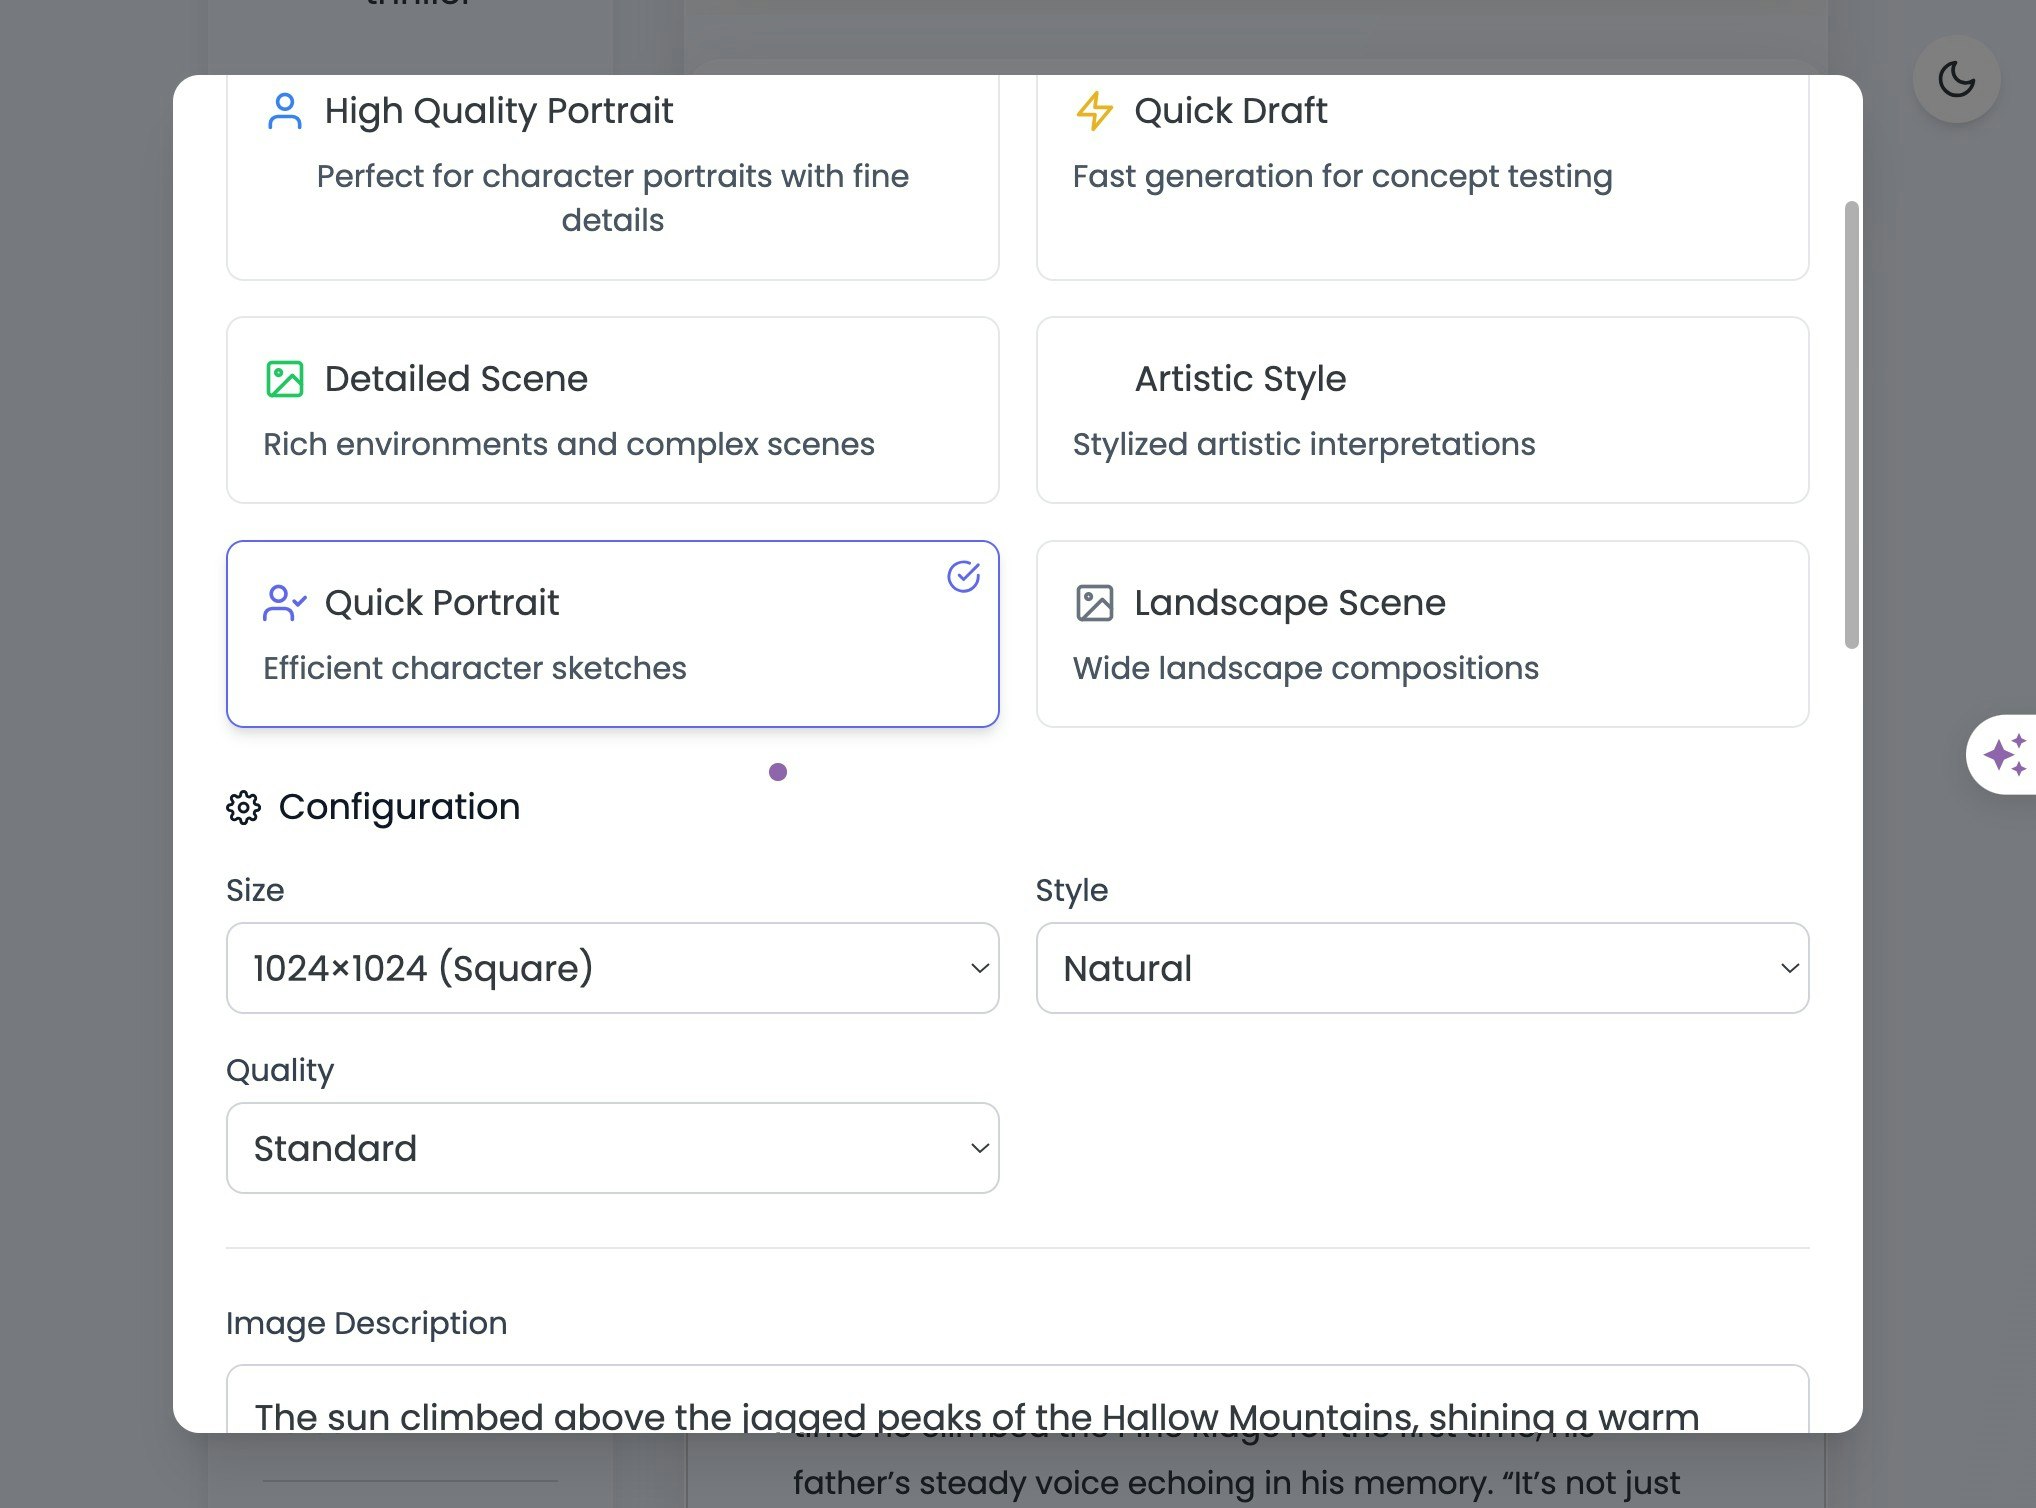Click the selected checkmark on Quick Portrait
The height and width of the screenshot is (1508, 2036).
point(963,576)
